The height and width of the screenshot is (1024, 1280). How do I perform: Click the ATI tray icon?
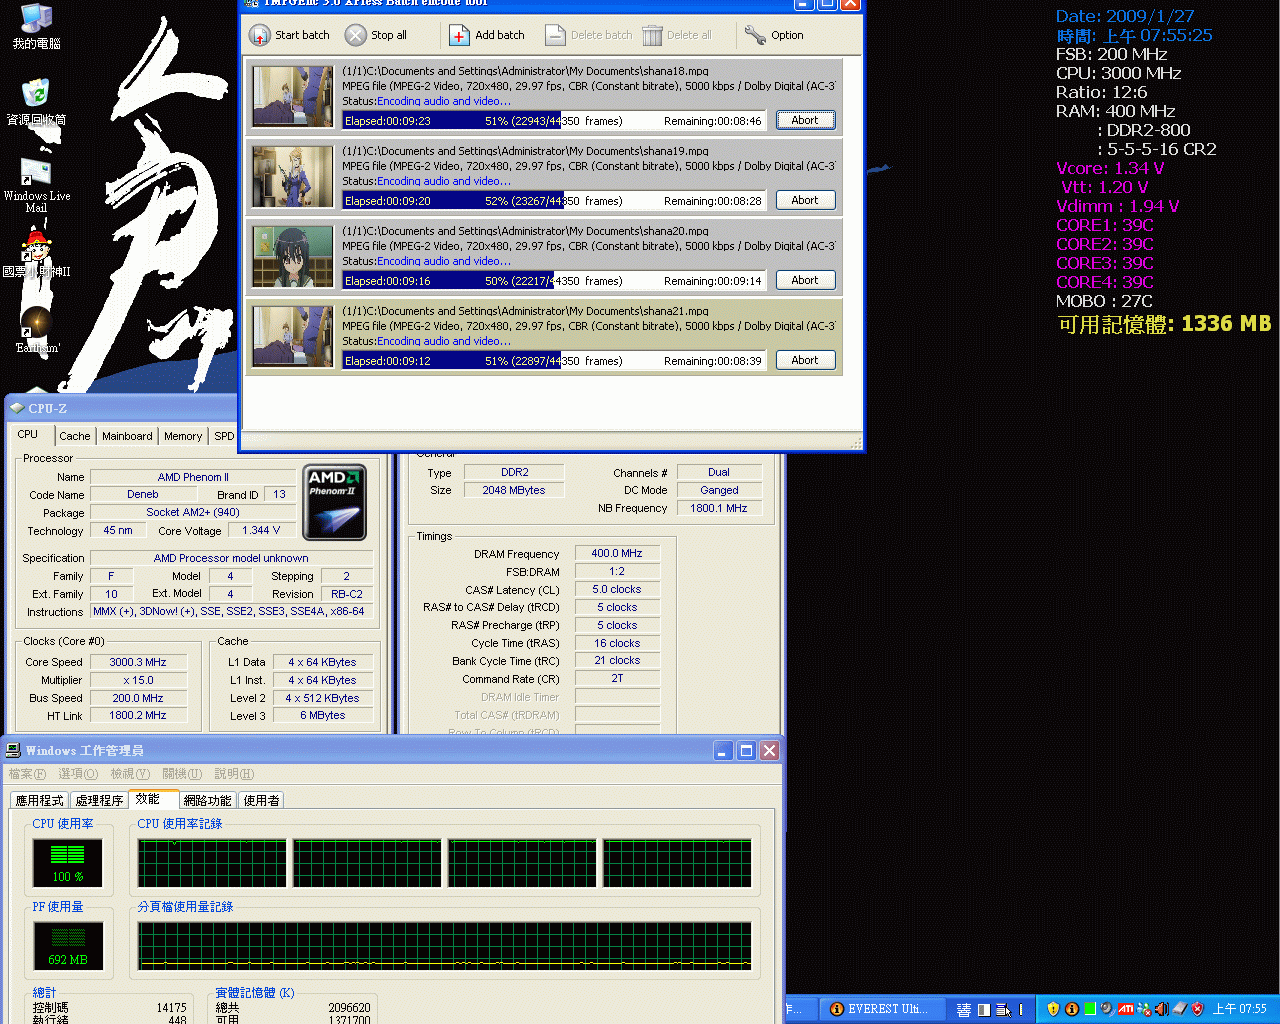click(x=1126, y=1009)
